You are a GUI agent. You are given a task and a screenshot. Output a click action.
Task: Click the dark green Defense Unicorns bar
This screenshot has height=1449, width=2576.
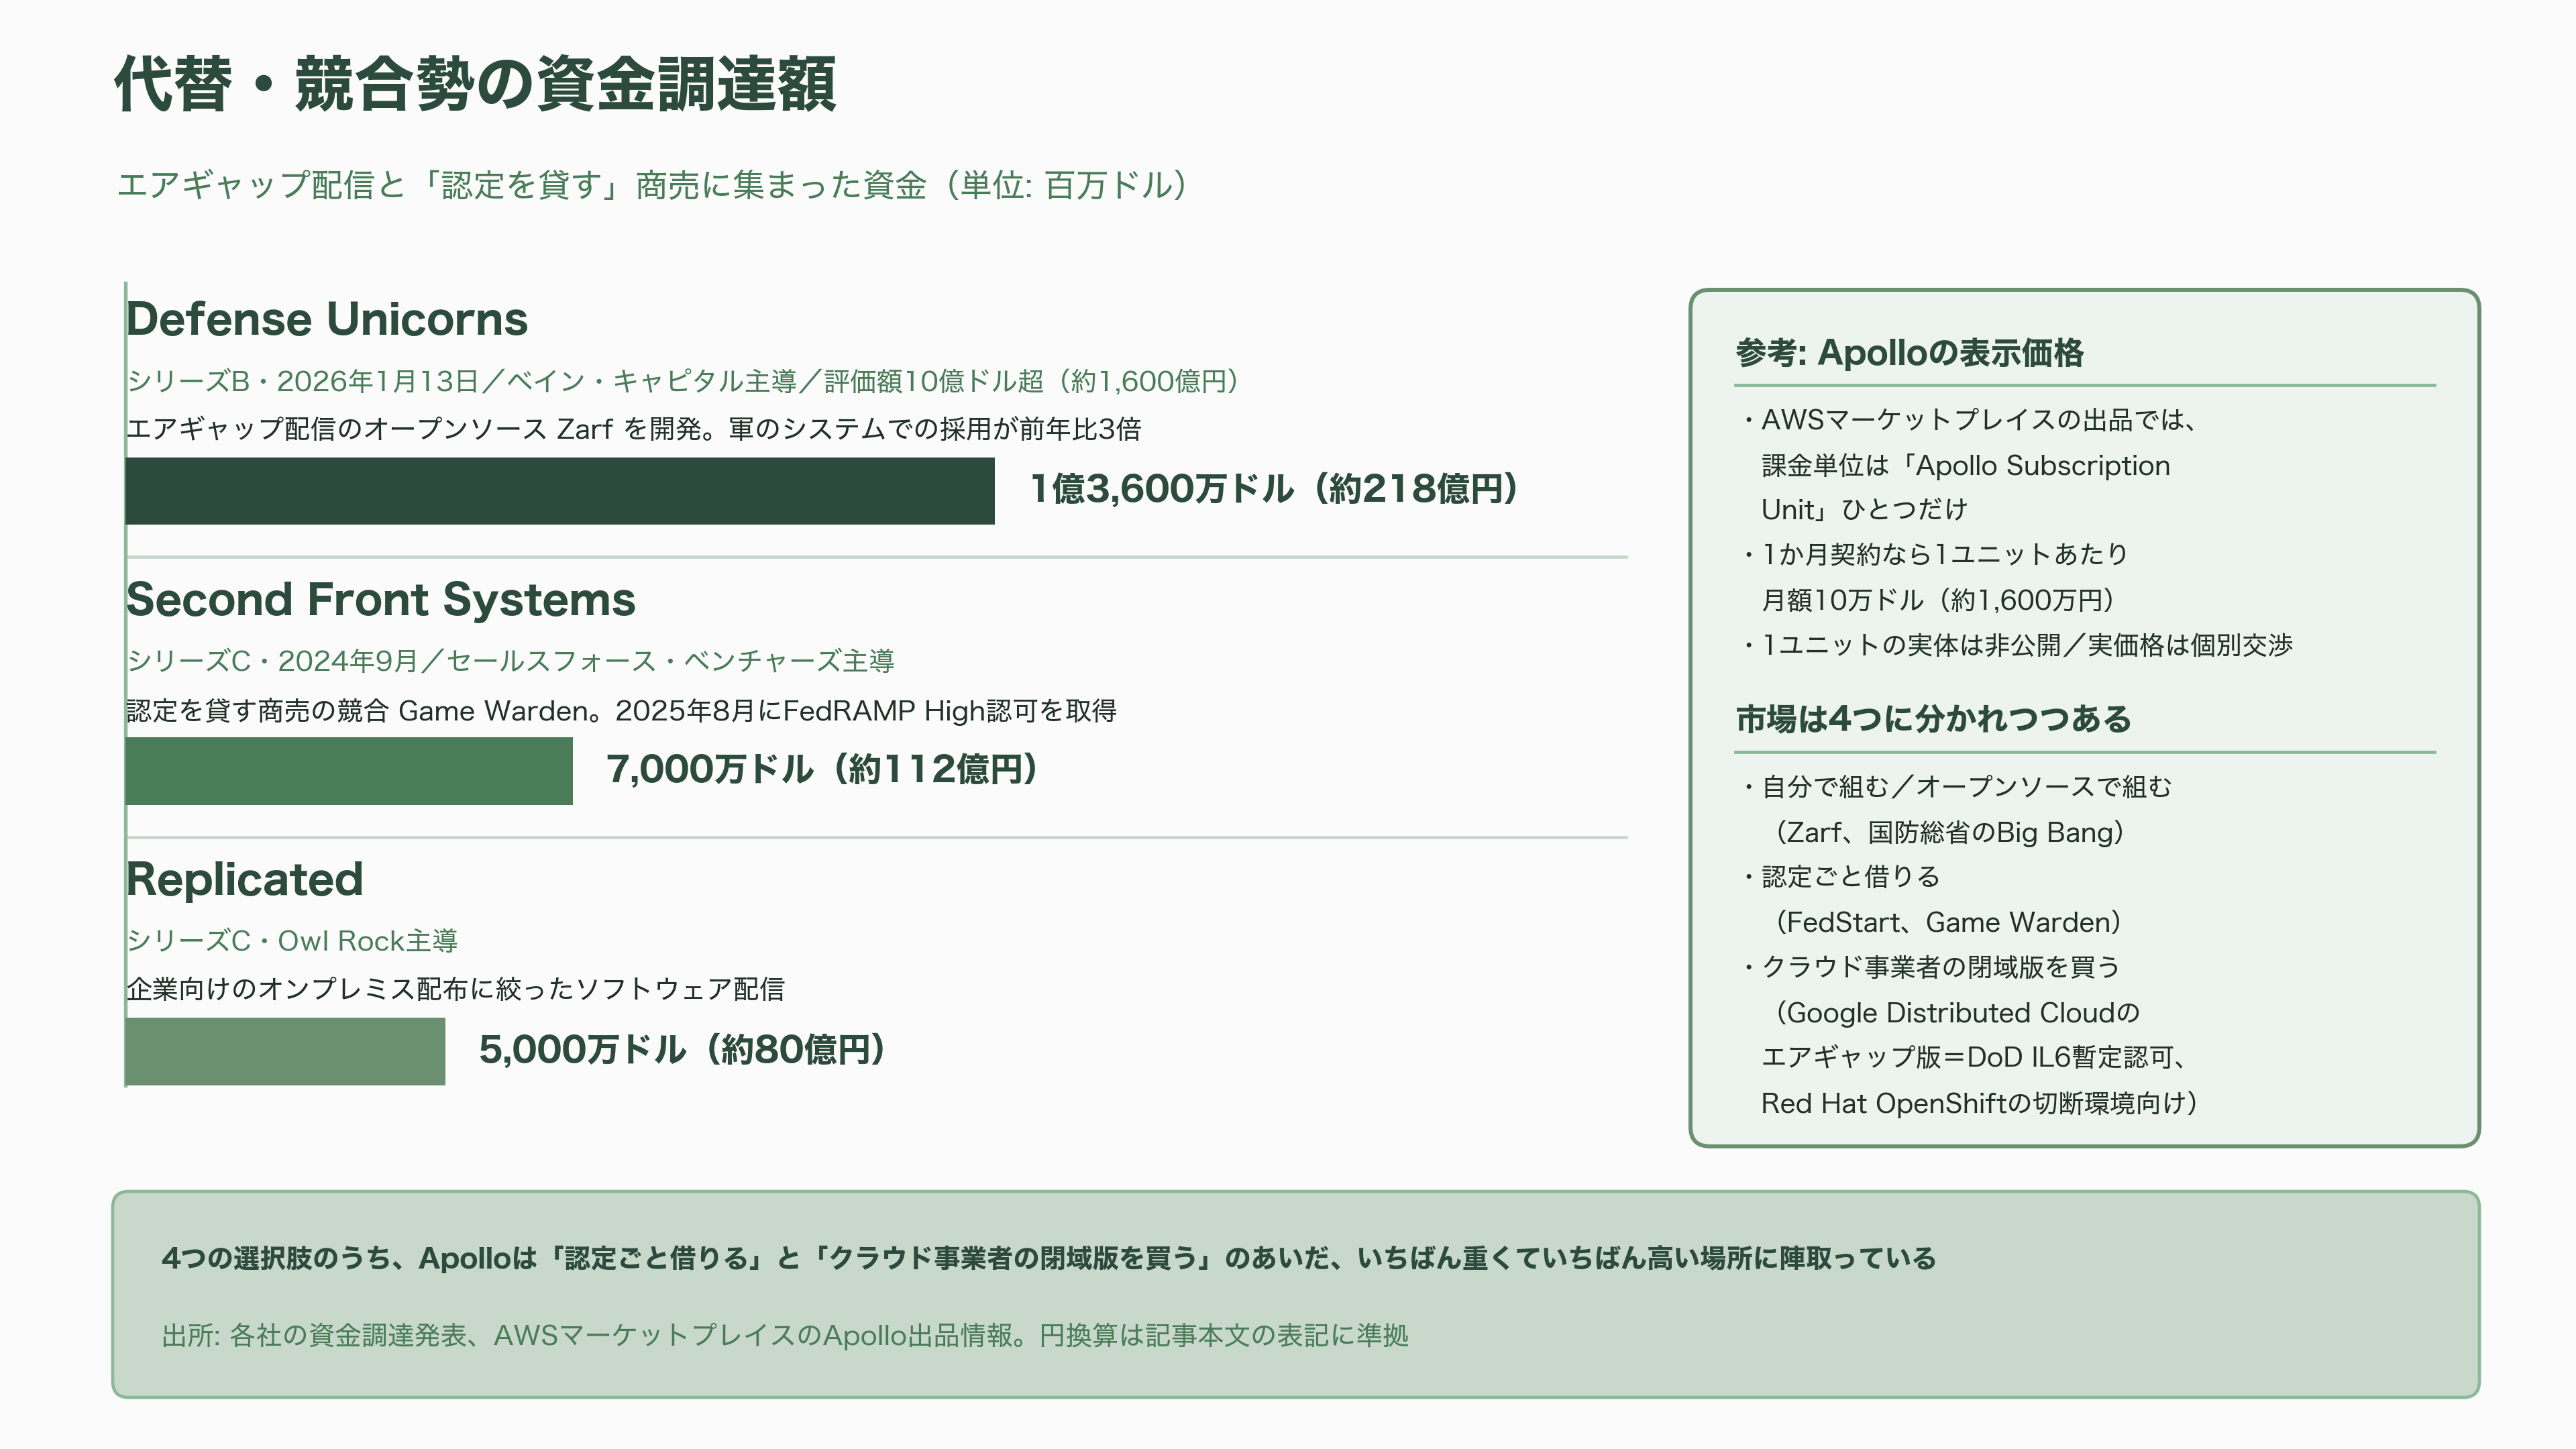[x=560, y=491]
